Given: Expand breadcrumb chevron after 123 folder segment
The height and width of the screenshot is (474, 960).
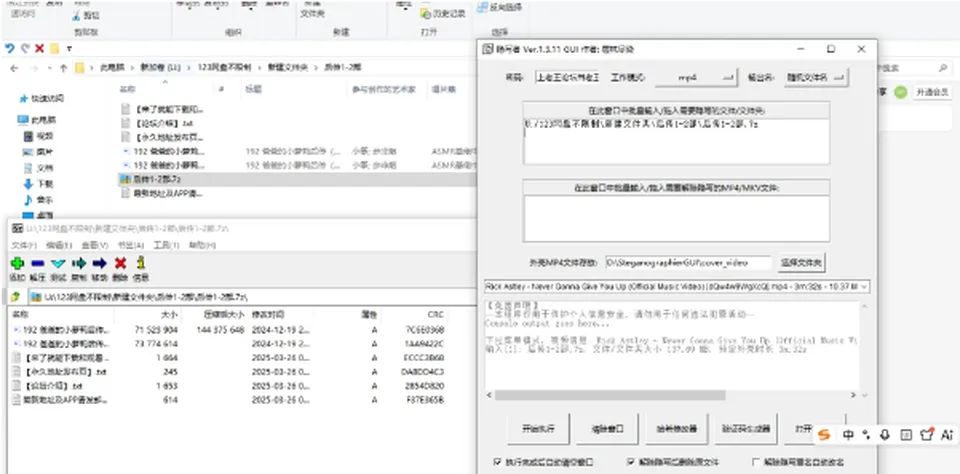Looking at the screenshot, I should click(x=260, y=68).
